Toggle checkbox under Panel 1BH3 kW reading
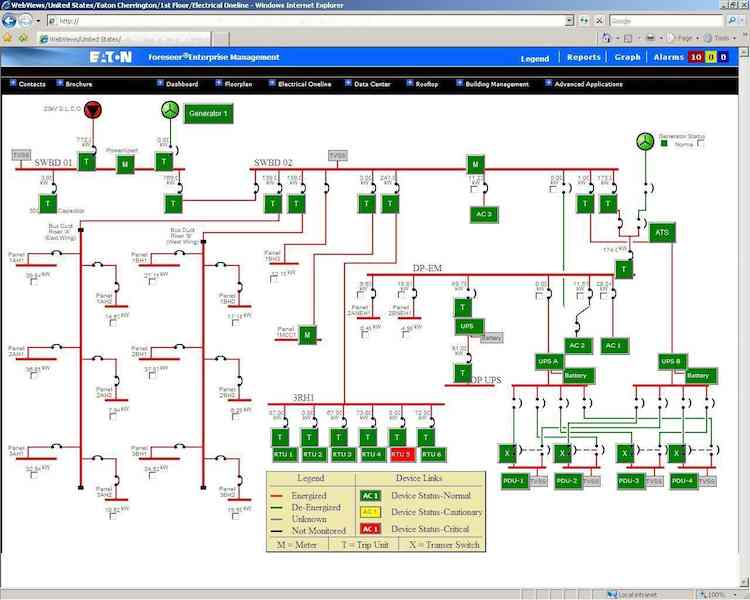The image size is (750, 600). point(273,279)
